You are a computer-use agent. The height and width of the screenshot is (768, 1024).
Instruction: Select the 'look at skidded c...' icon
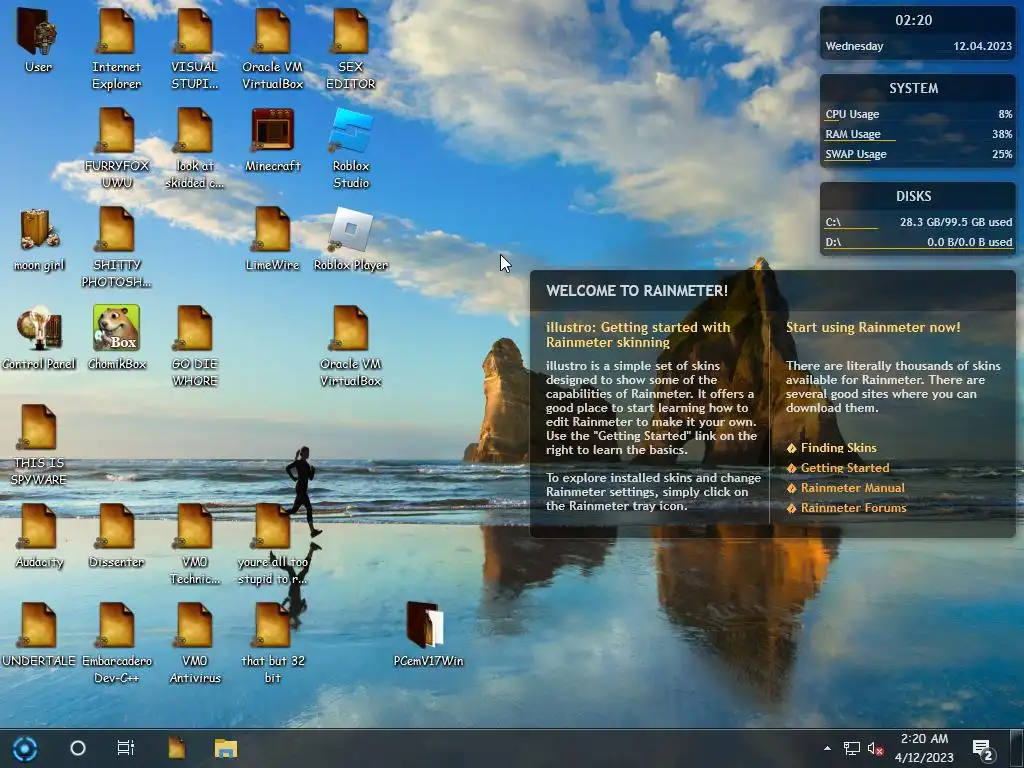[x=195, y=148]
